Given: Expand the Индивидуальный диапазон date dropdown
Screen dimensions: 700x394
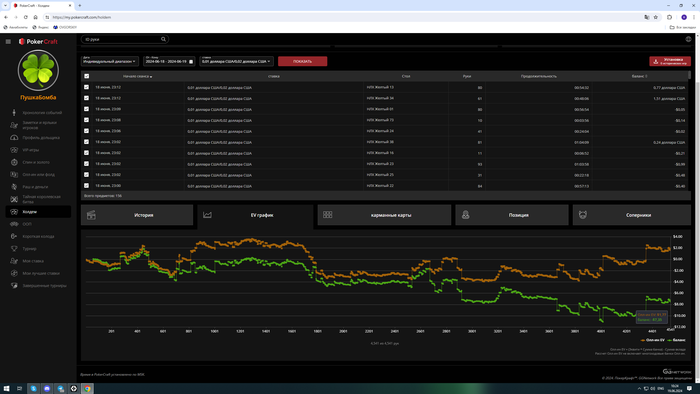Looking at the screenshot, I should (110, 61).
